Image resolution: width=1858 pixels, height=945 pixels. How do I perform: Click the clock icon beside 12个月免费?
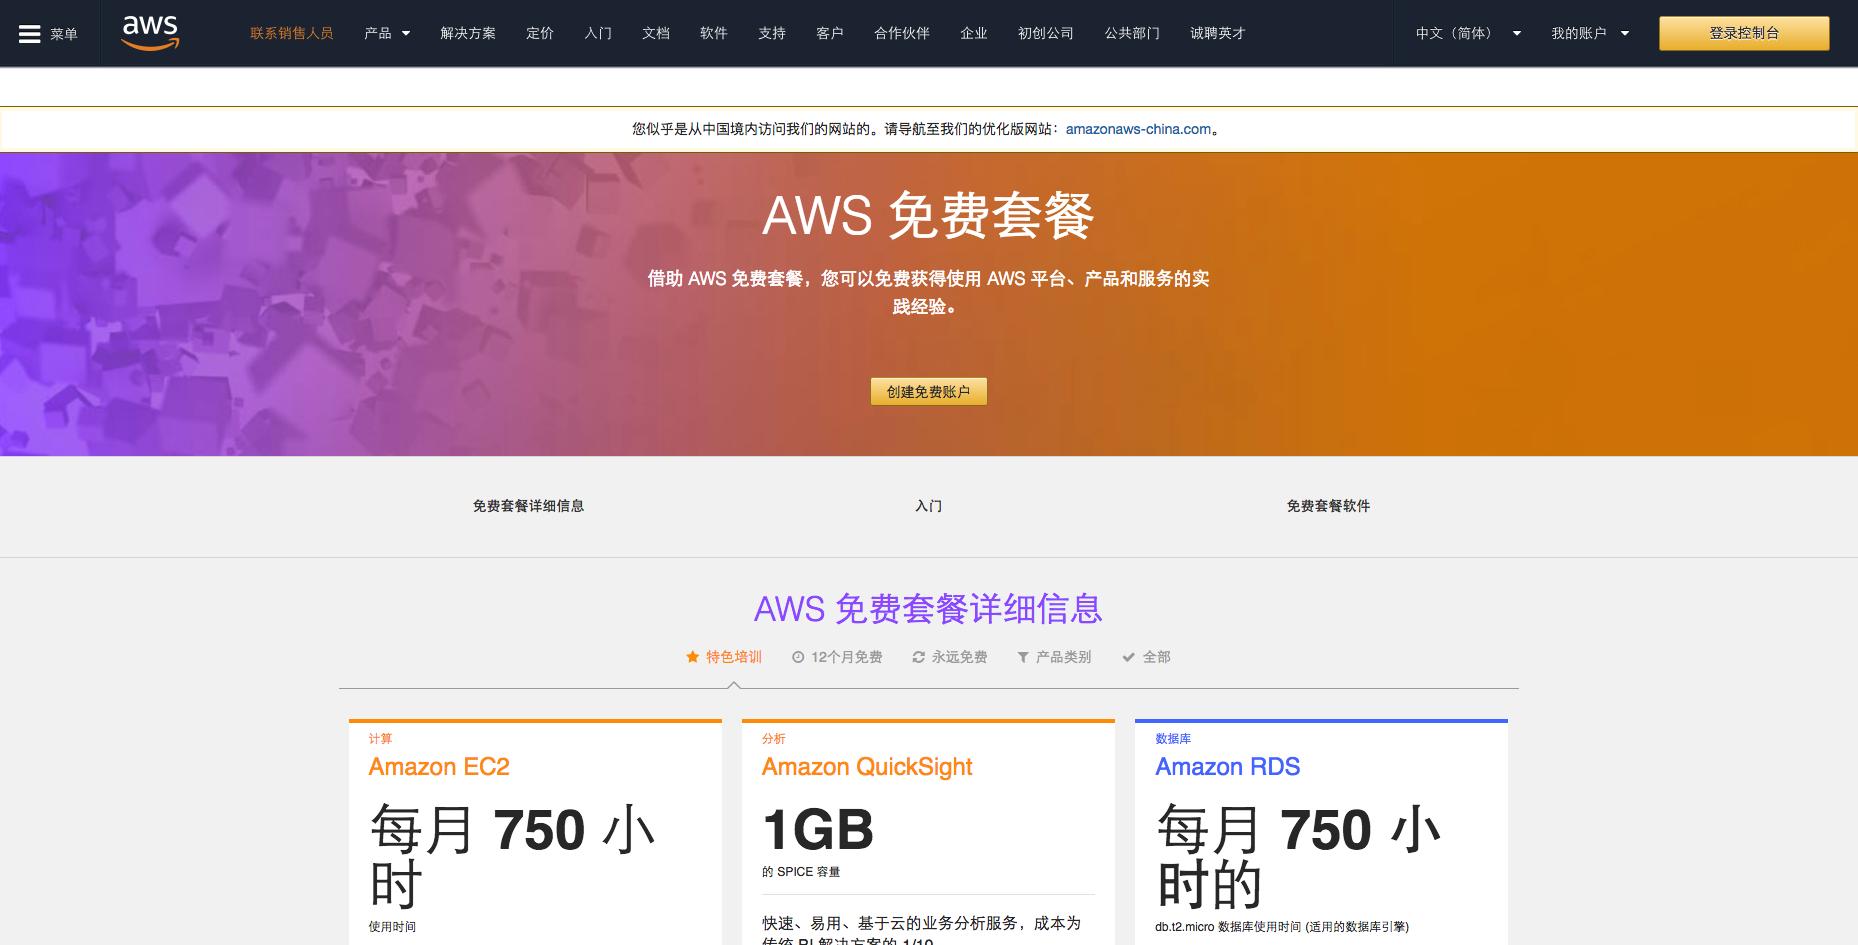coord(798,657)
